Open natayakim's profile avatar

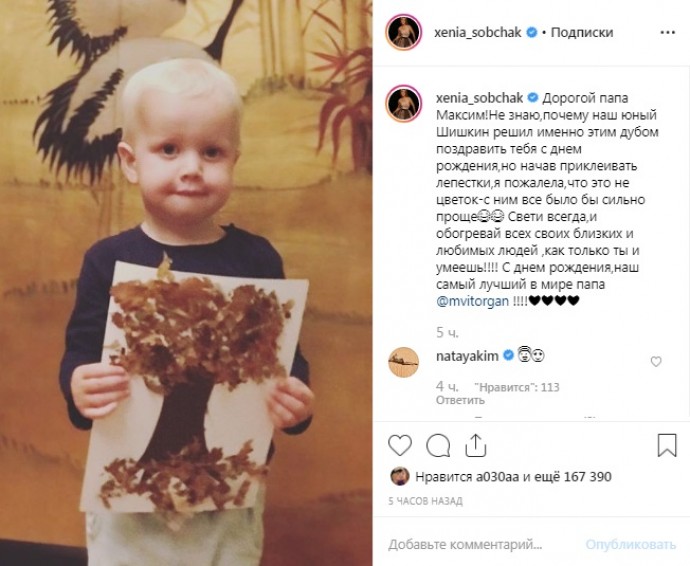(404, 362)
